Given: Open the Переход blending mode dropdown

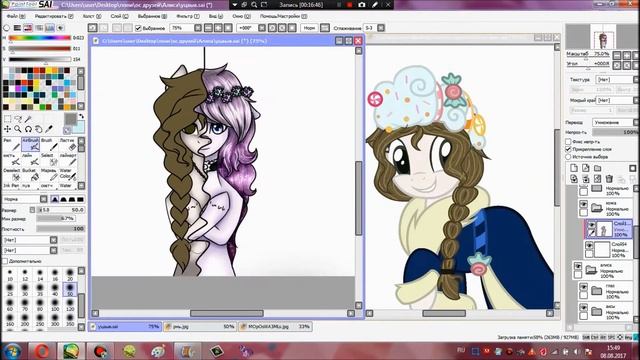Looking at the screenshot, I should 614,122.
